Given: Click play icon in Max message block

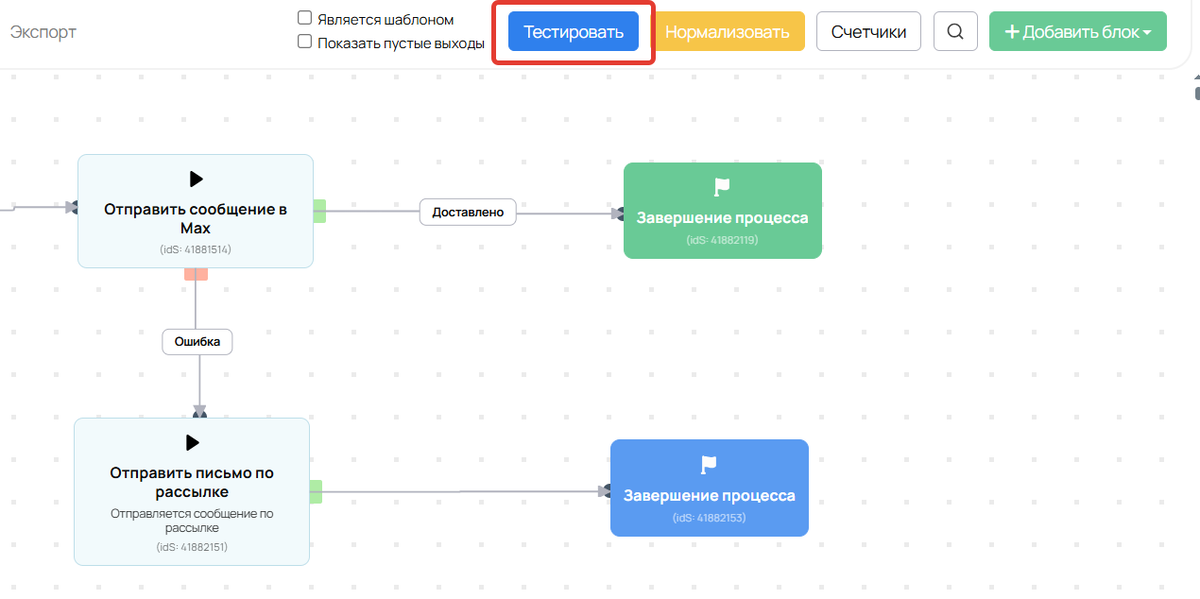Looking at the screenshot, I should click(196, 179).
